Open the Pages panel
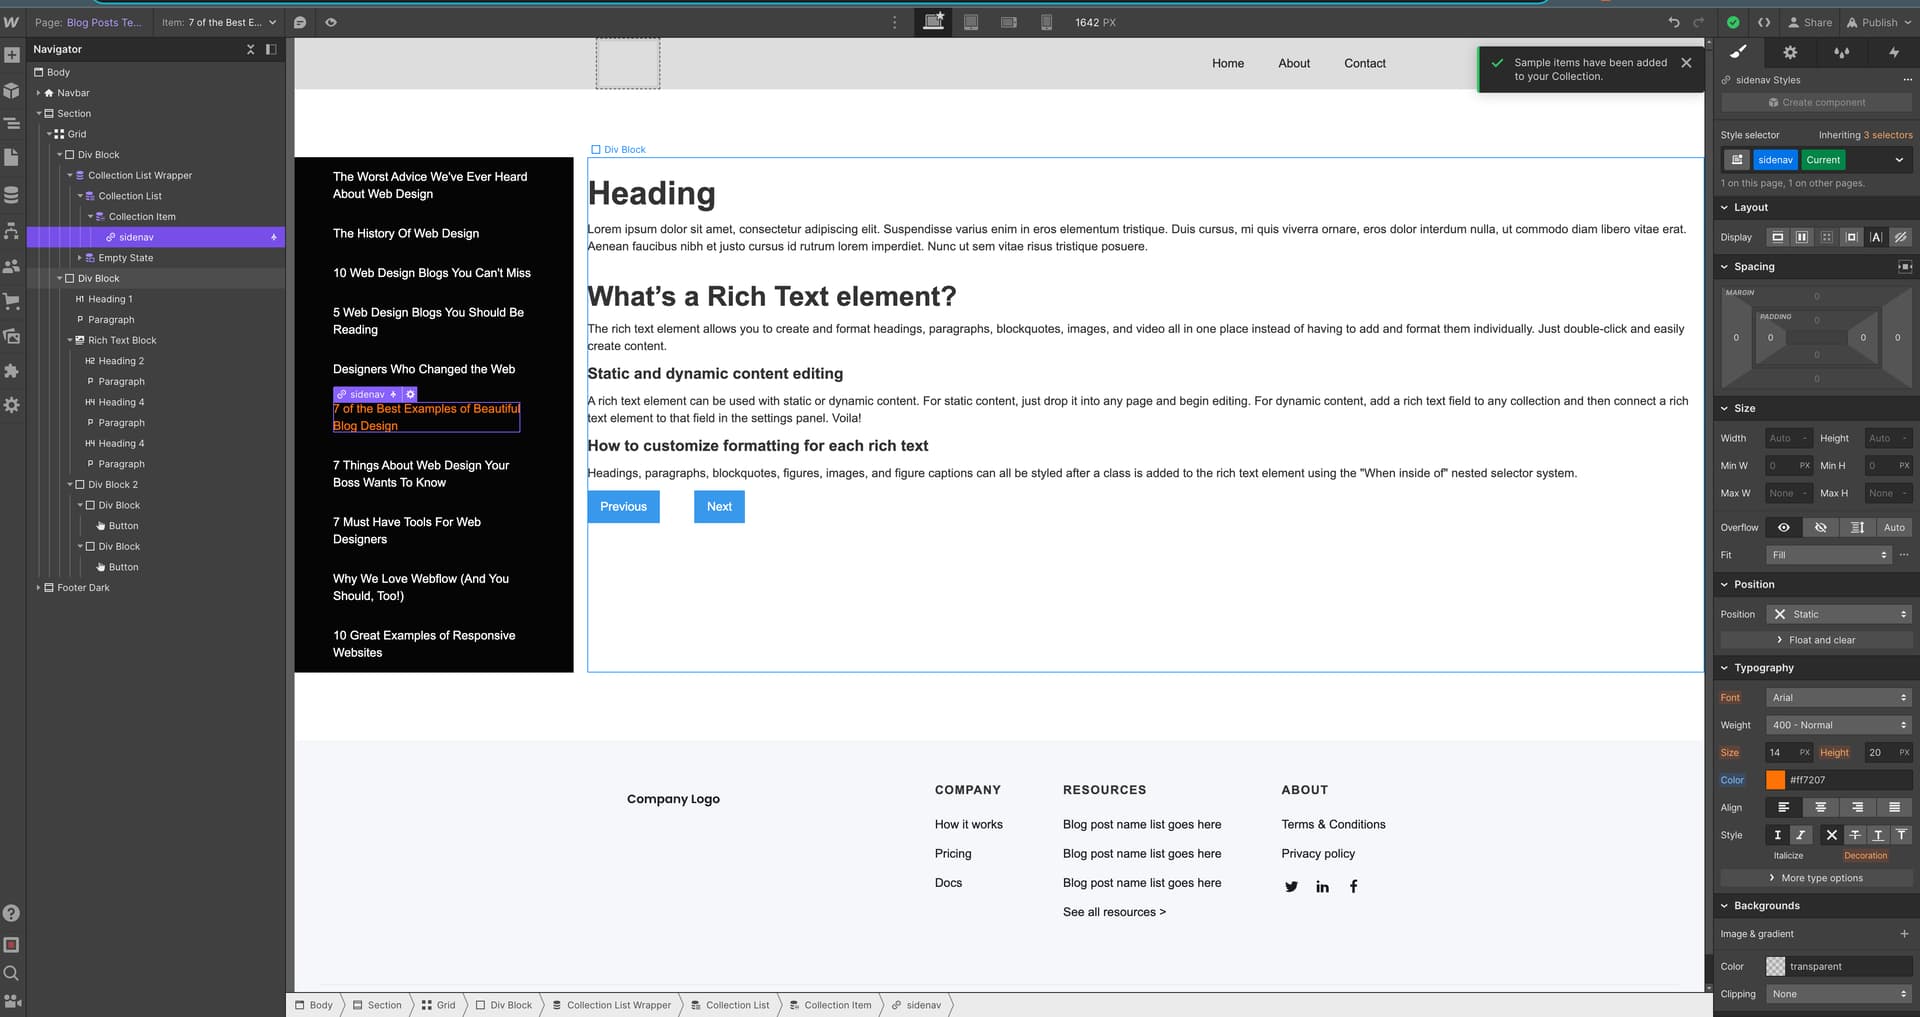 click(x=12, y=157)
